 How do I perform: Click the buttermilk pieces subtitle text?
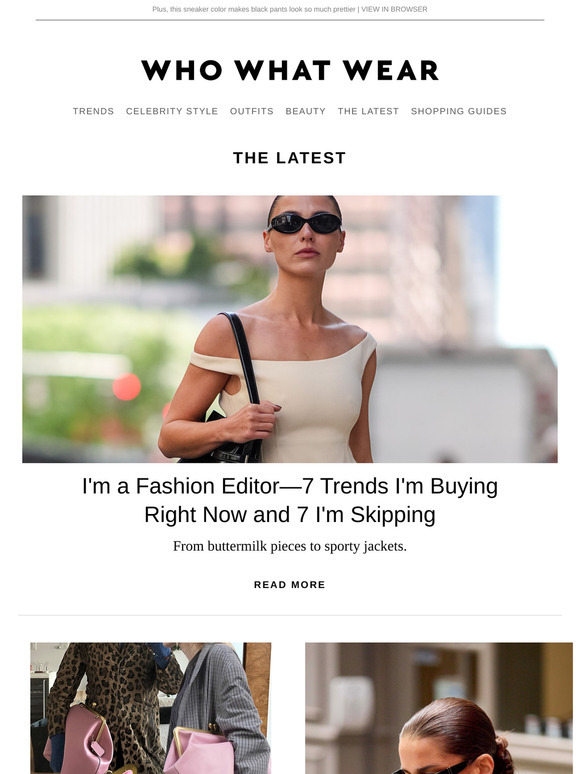tap(290, 546)
